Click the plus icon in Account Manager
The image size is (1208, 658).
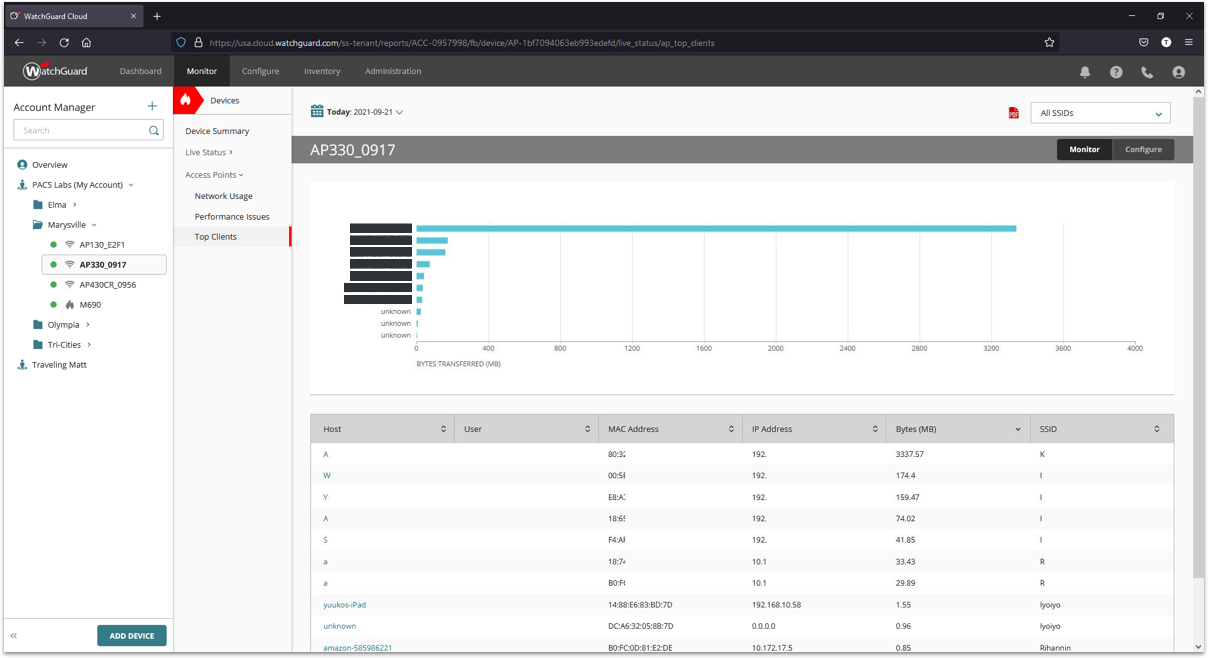click(152, 106)
